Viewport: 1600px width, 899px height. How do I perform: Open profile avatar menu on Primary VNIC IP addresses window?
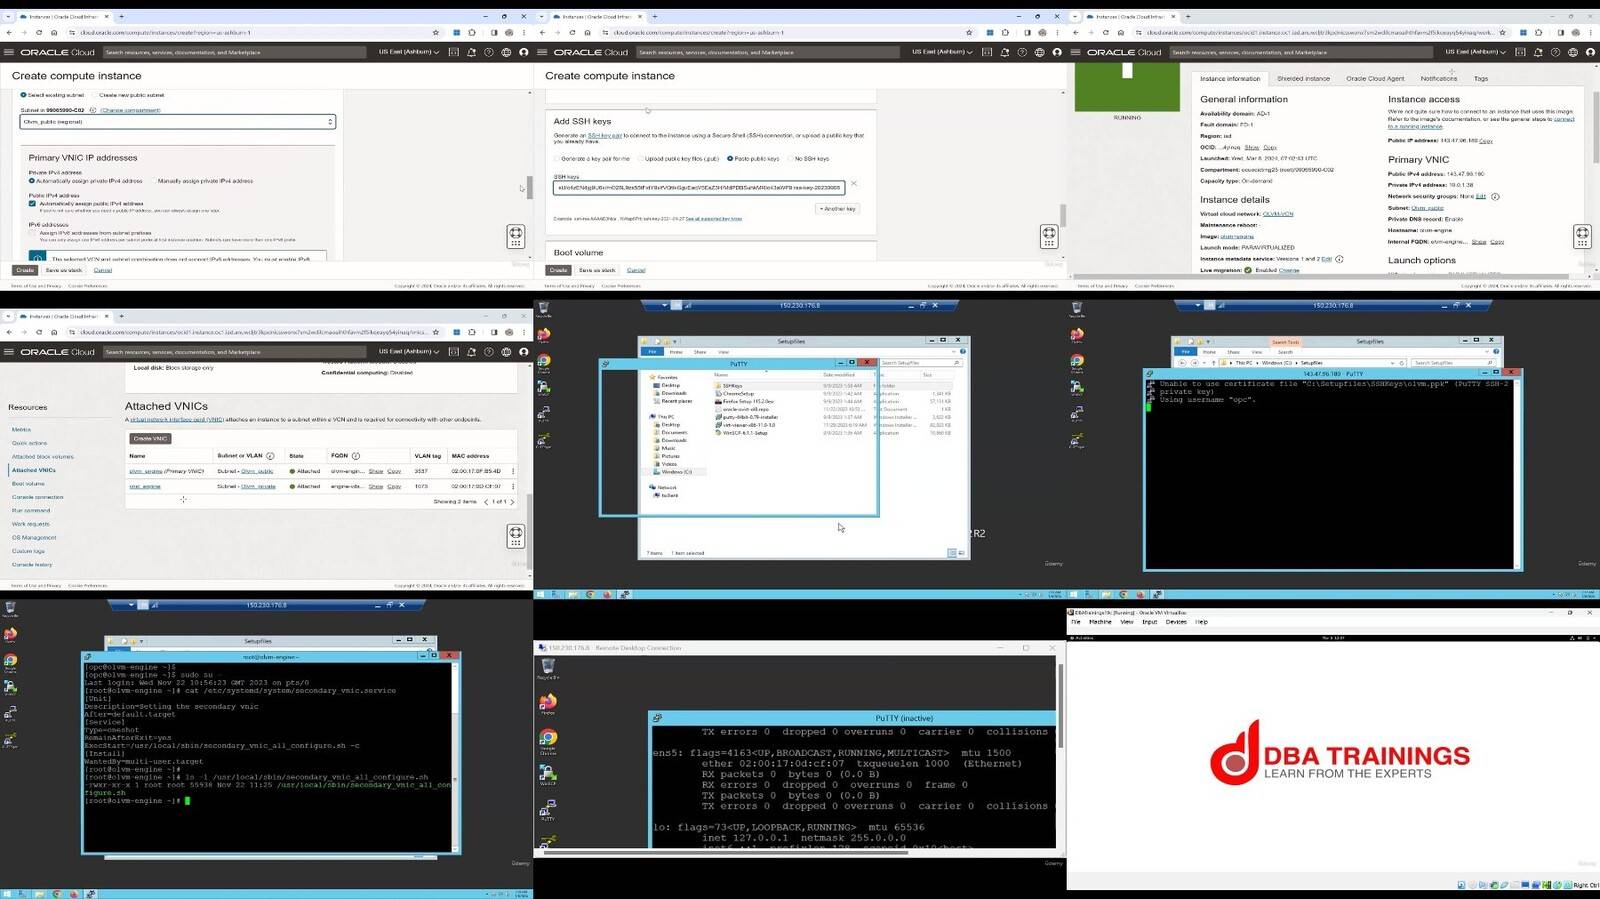523,52
